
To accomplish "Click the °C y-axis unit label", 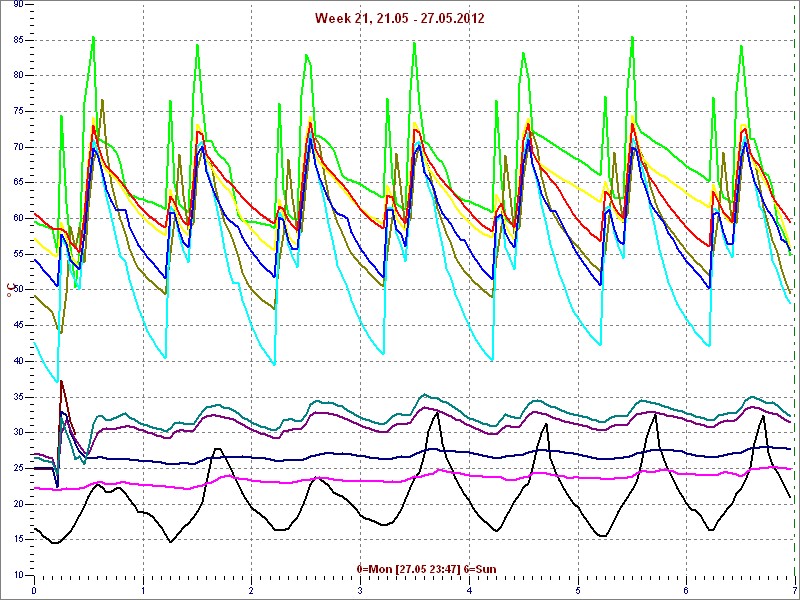I will tap(10, 291).
